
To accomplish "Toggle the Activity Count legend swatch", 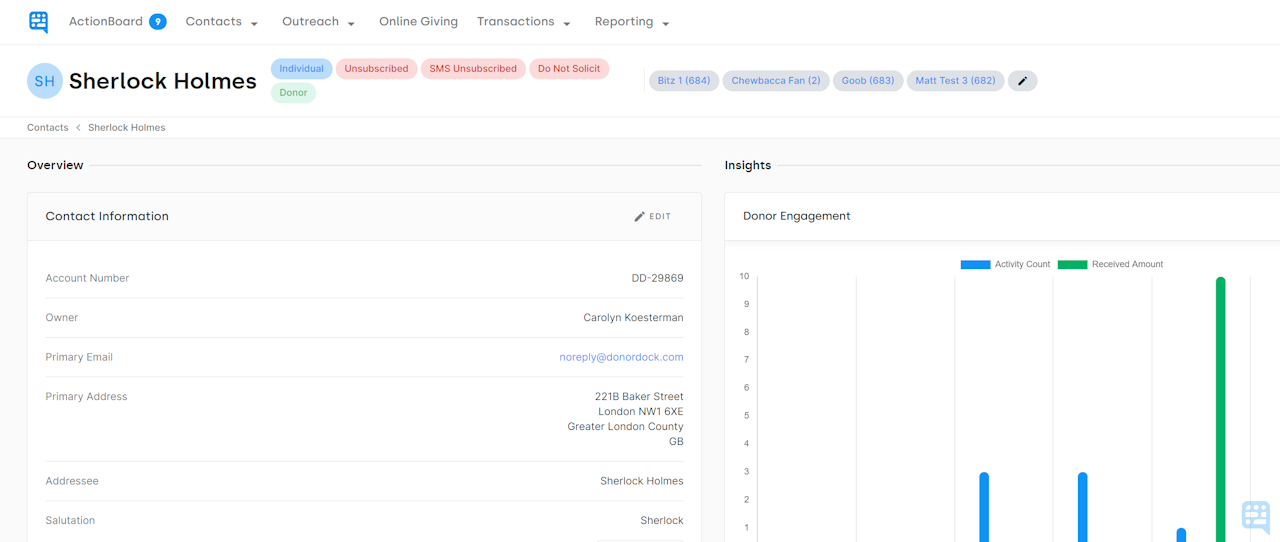I will pyautogui.click(x=975, y=264).
